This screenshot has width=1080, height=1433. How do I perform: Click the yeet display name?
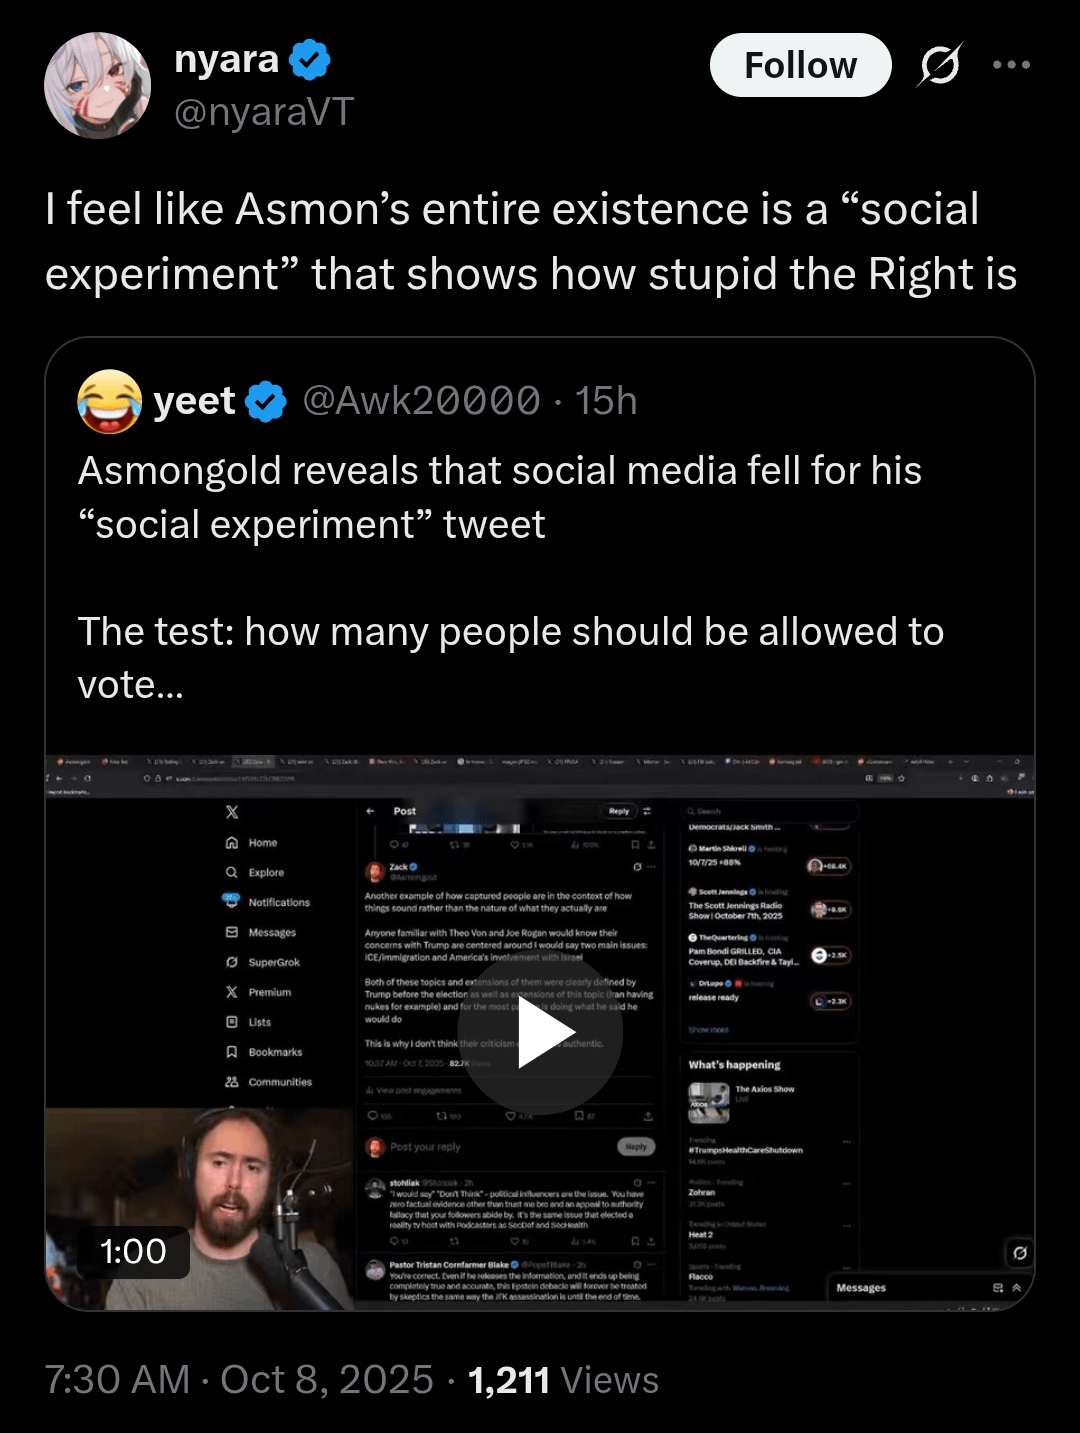pyautogui.click(x=194, y=401)
